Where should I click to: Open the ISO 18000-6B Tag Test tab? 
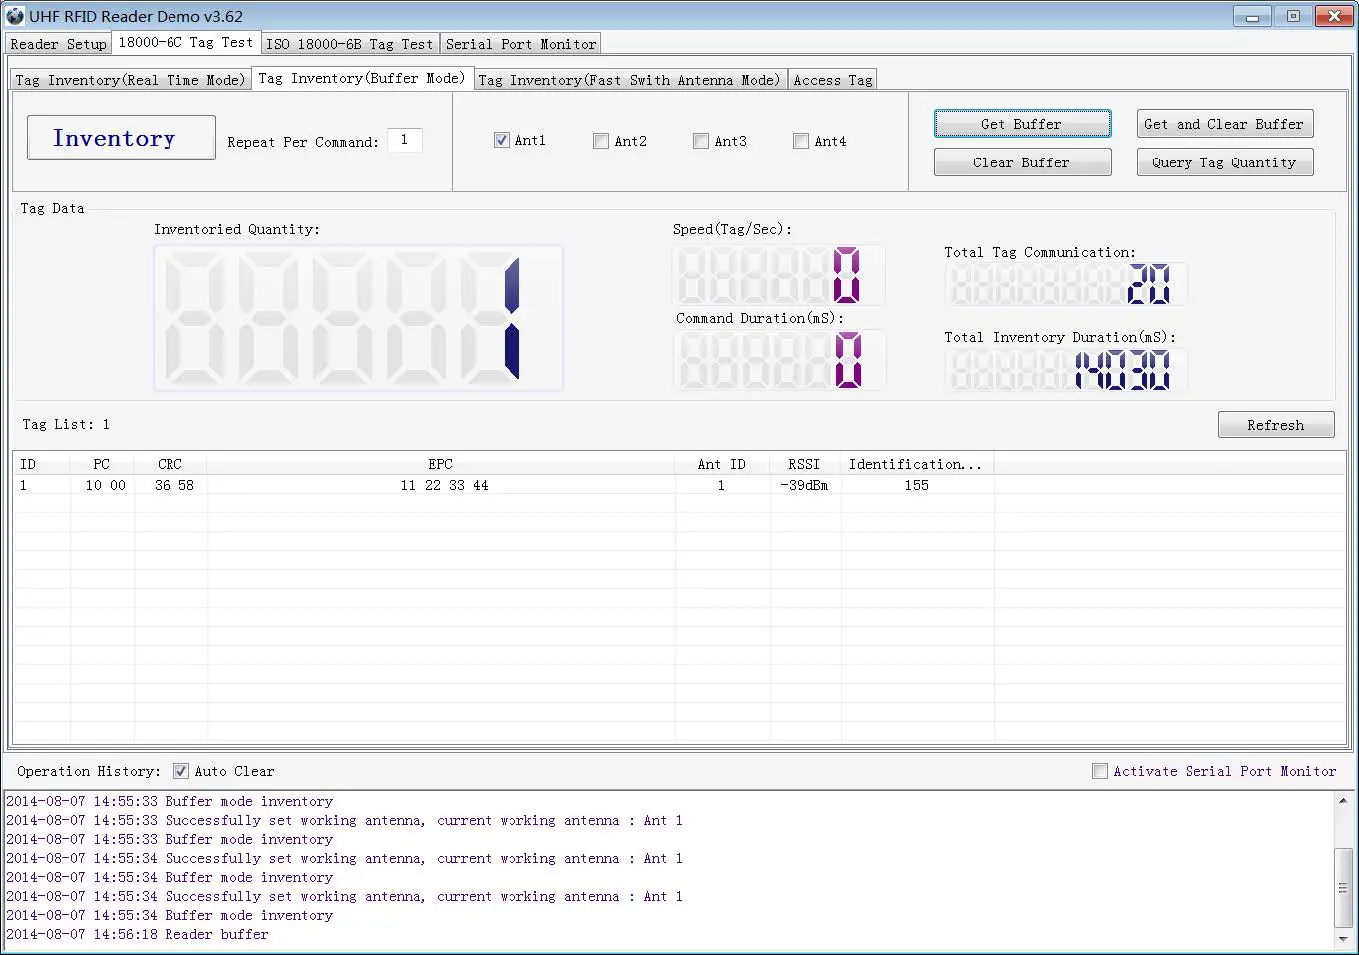[349, 43]
